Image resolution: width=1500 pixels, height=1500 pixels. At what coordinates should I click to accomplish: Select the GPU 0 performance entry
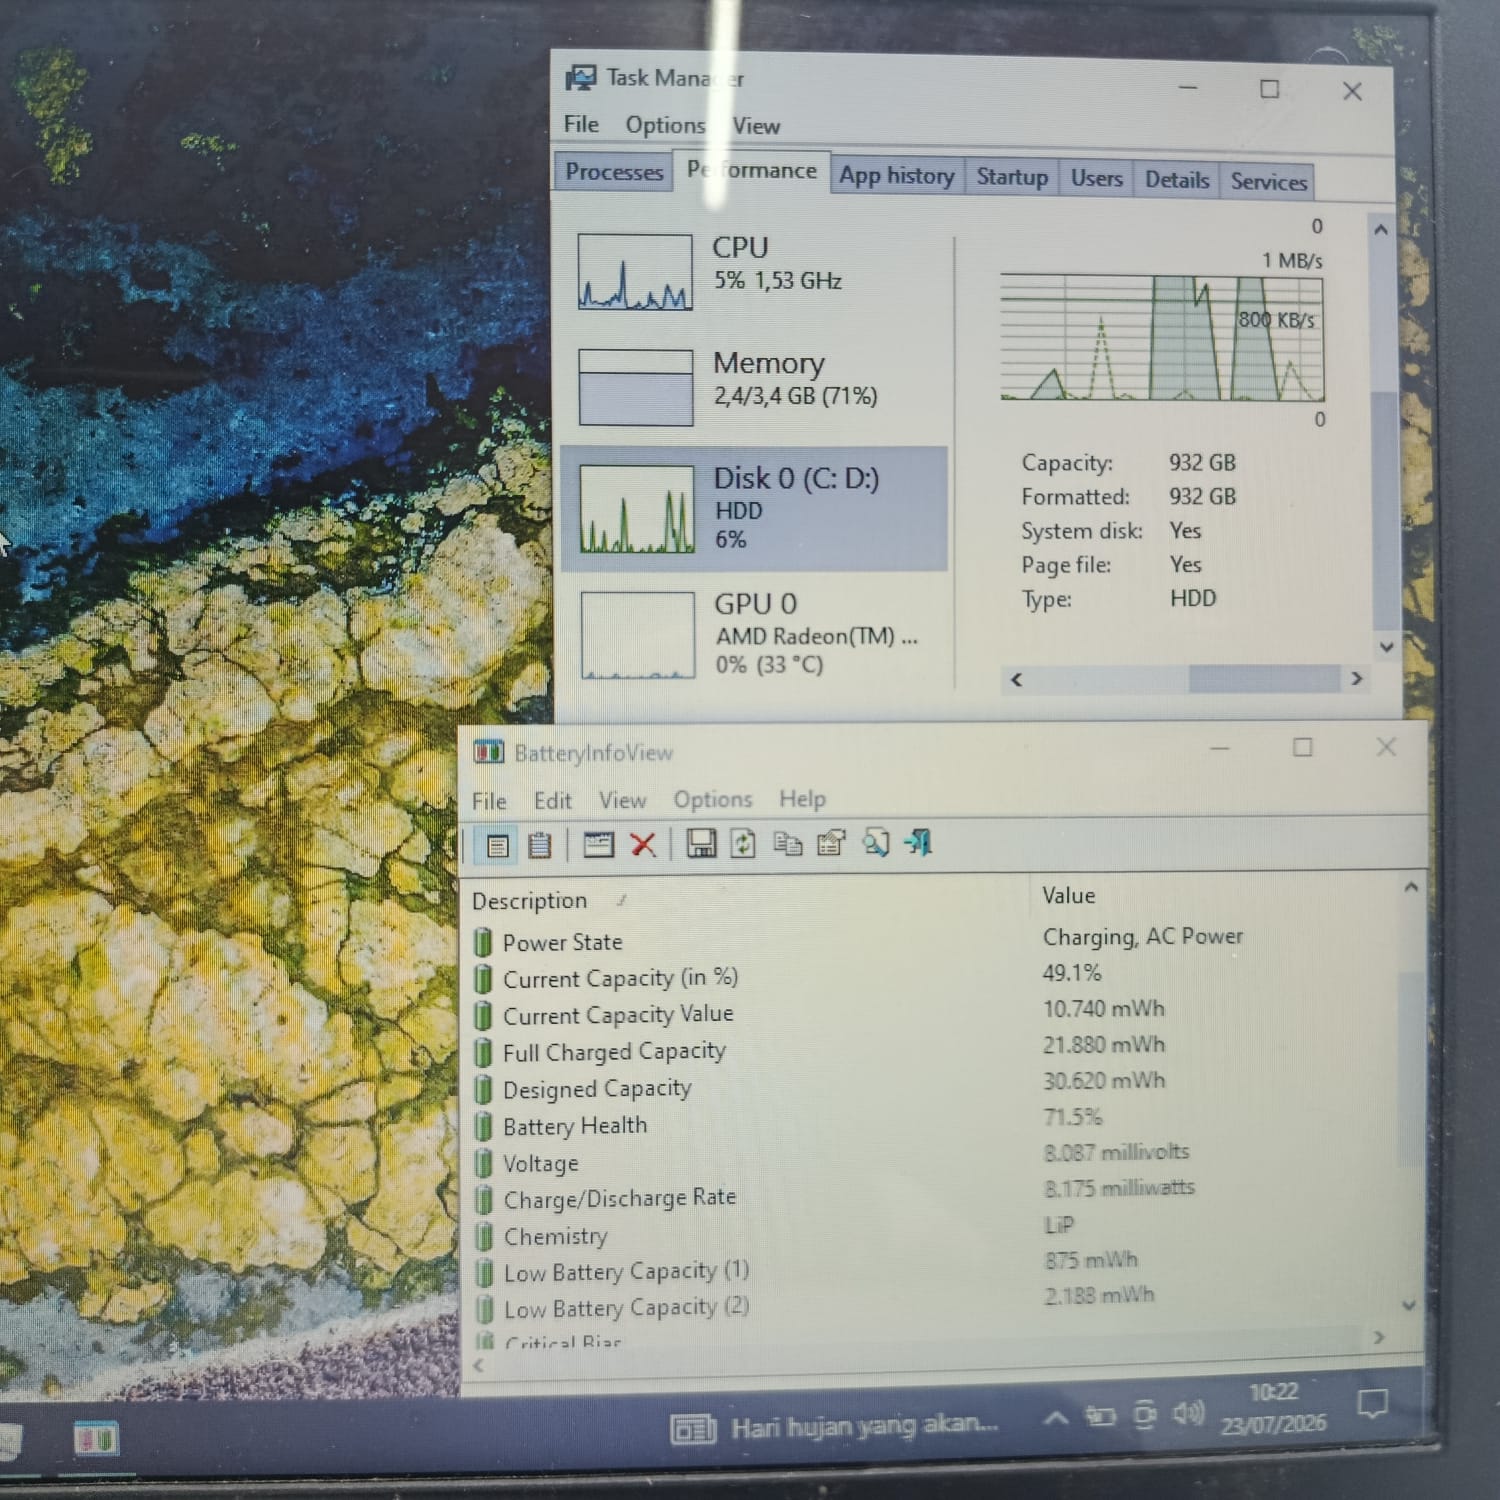click(x=755, y=634)
